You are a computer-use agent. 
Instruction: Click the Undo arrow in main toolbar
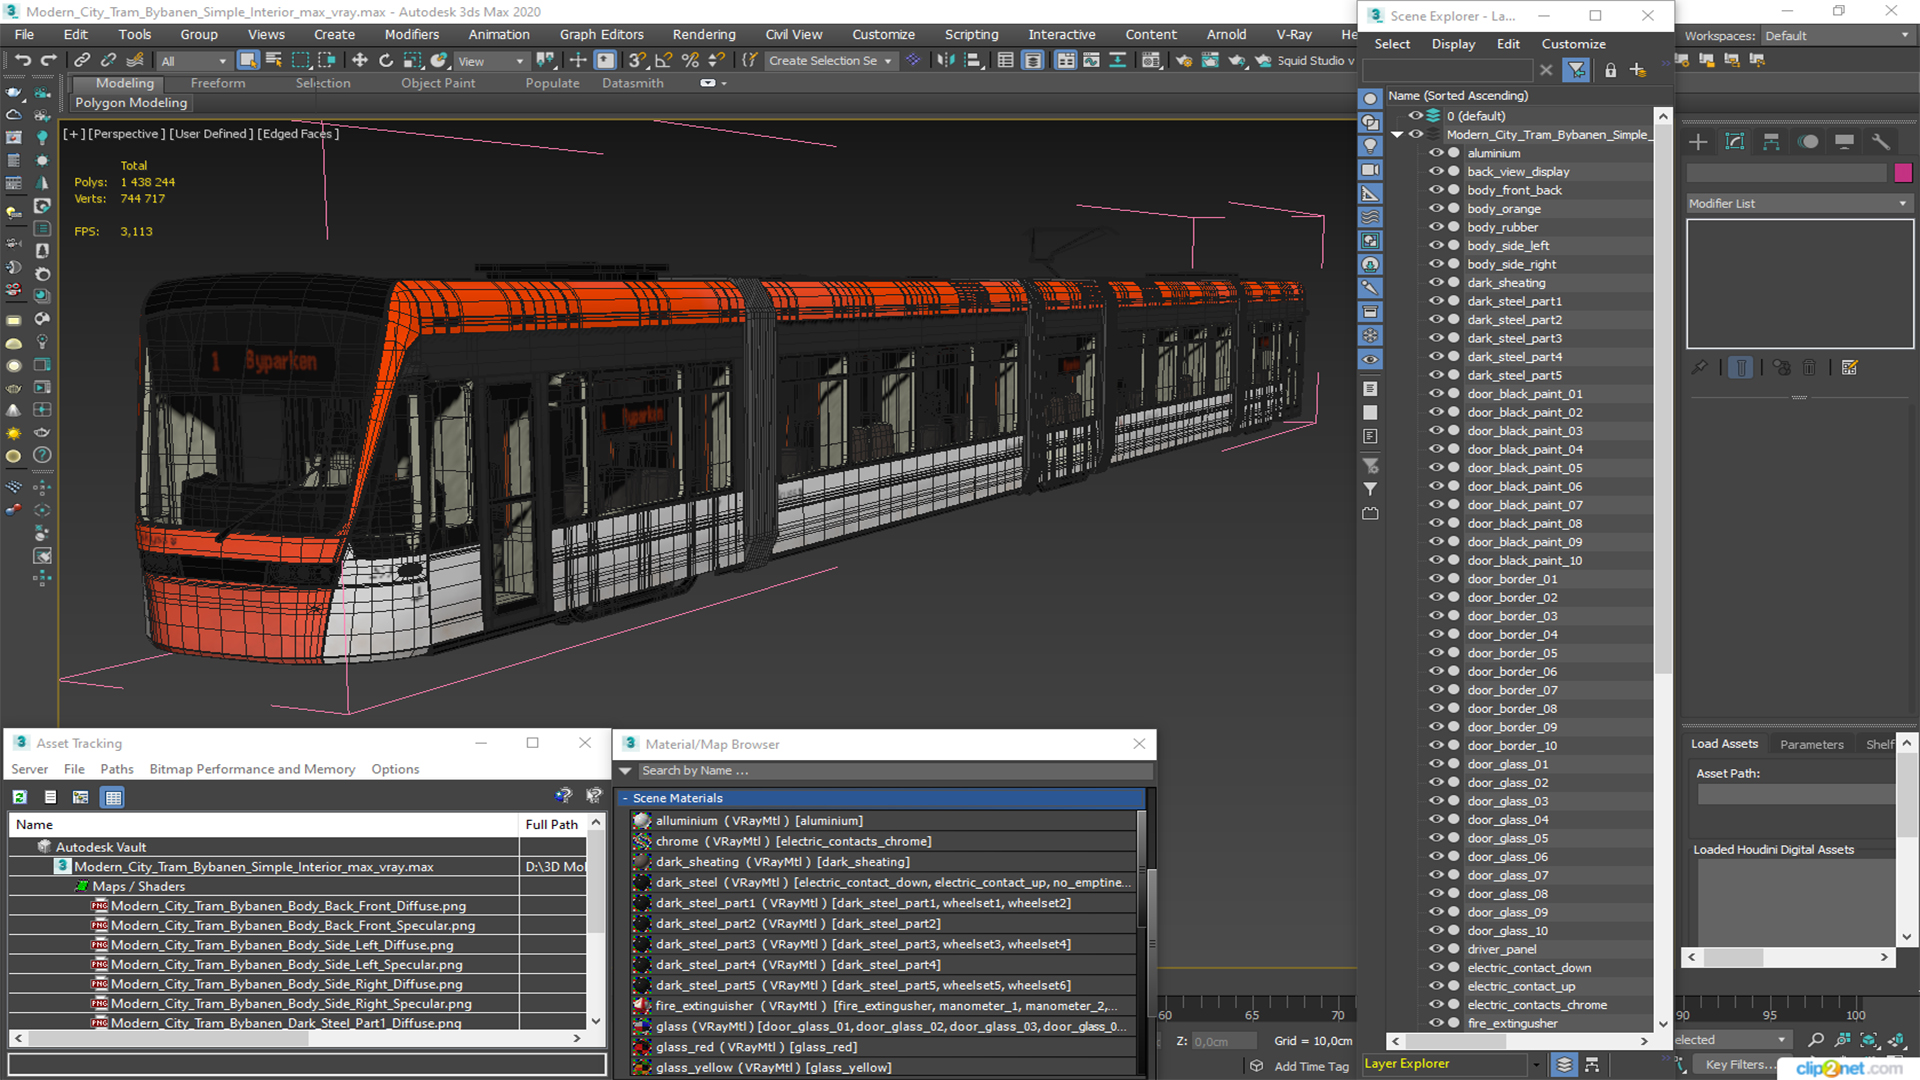click(x=22, y=61)
